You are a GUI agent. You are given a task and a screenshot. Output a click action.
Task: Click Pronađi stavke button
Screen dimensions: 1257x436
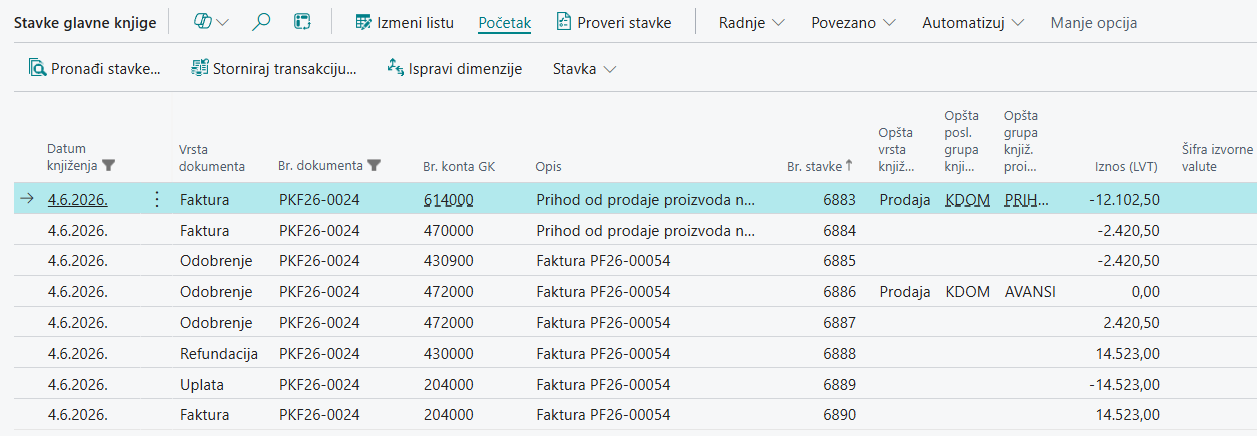click(x=94, y=69)
